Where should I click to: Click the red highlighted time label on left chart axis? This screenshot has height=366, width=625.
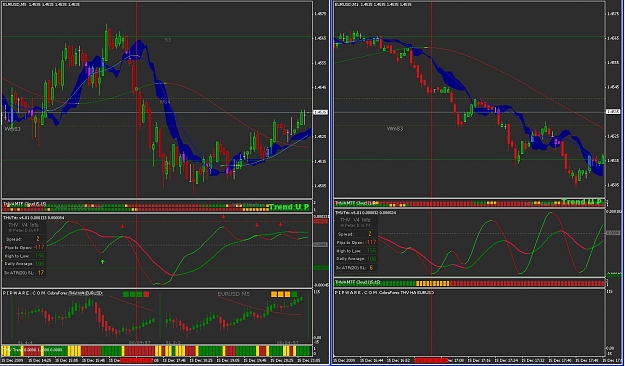tap(136, 360)
